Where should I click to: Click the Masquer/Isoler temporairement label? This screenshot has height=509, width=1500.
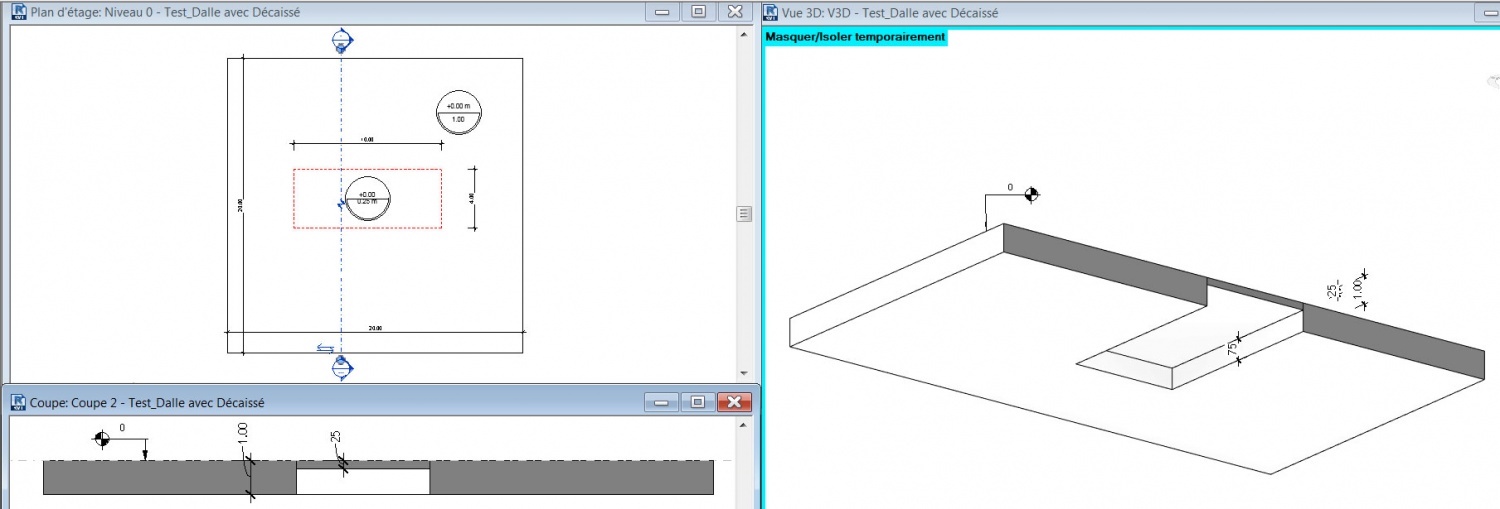click(854, 37)
